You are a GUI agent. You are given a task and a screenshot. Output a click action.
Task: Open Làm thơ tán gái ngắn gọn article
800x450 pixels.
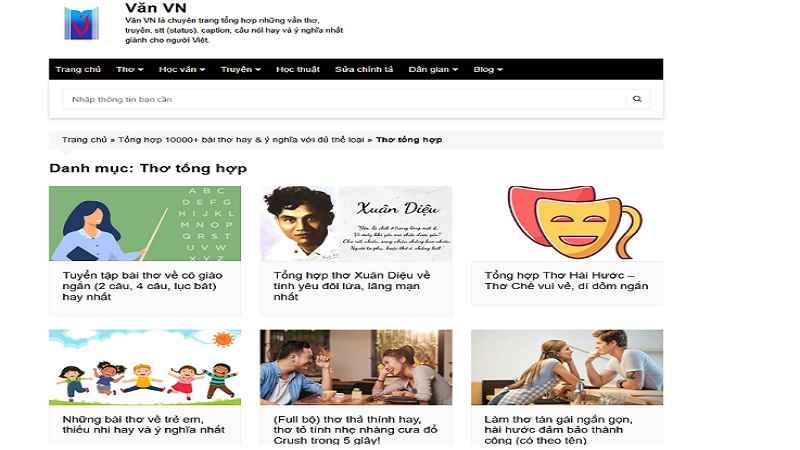tap(558, 430)
